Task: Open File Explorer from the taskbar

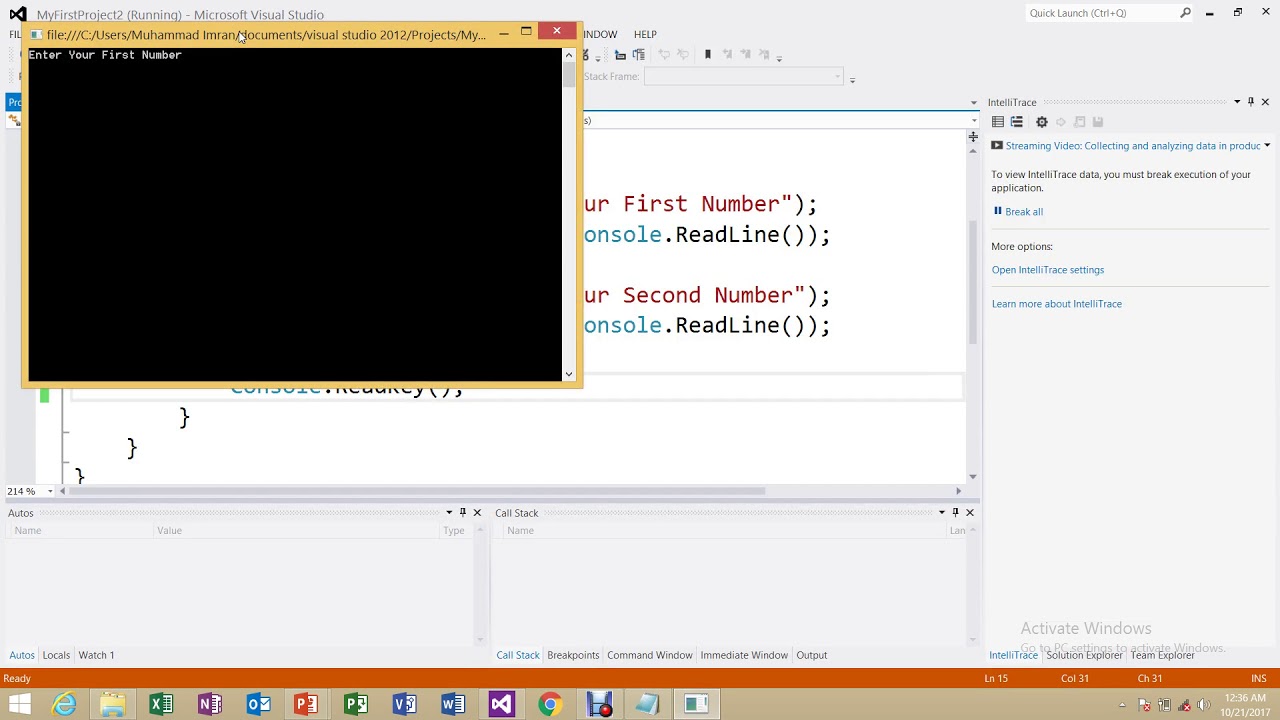Action: pyautogui.click(x=112, y=704)
